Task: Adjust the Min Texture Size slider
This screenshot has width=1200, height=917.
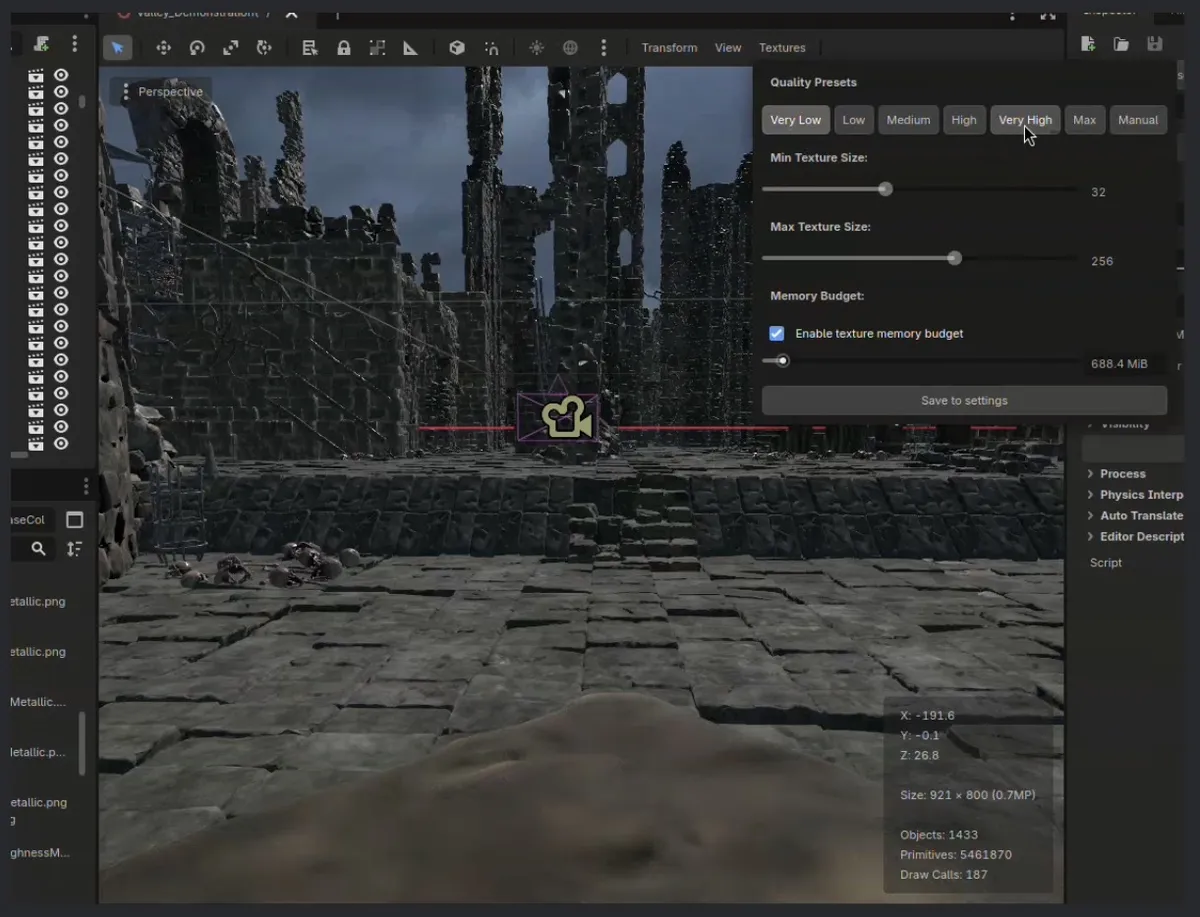Action: pos(920,189)
